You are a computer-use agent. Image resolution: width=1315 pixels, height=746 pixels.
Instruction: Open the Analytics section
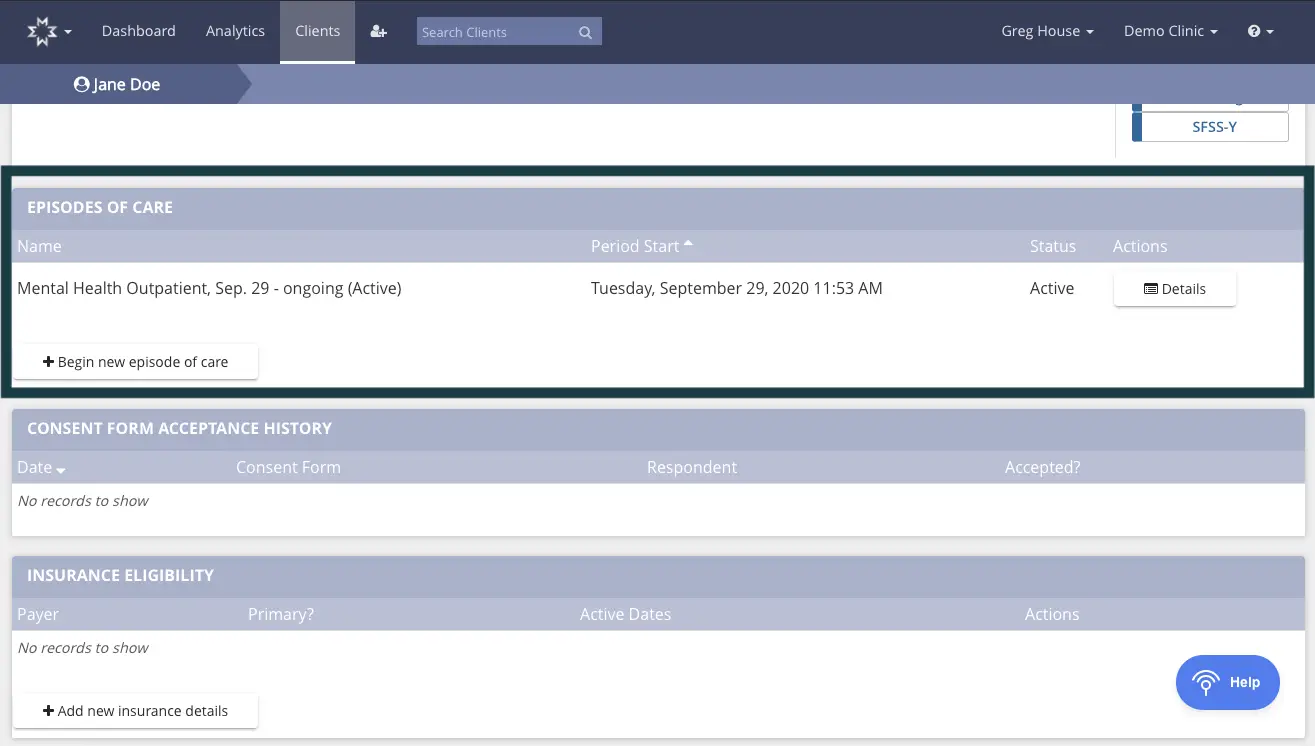coord(235,31)
